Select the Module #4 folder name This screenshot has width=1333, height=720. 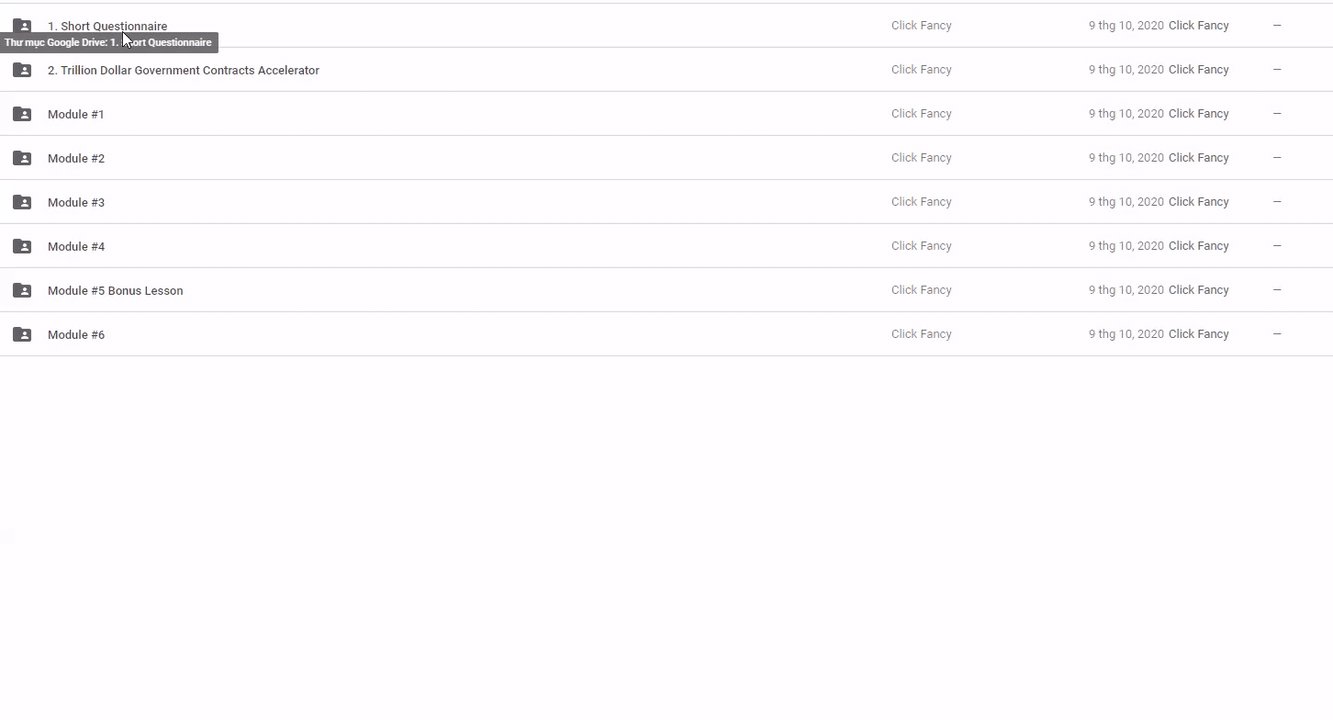click(x=76, y=246)
